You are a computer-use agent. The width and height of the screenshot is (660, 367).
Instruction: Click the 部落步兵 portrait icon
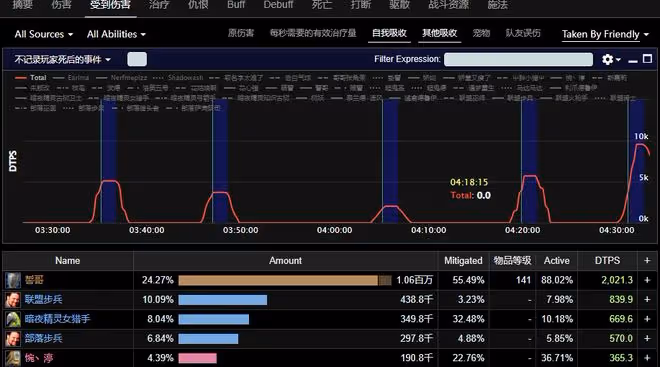coord(13,338)
